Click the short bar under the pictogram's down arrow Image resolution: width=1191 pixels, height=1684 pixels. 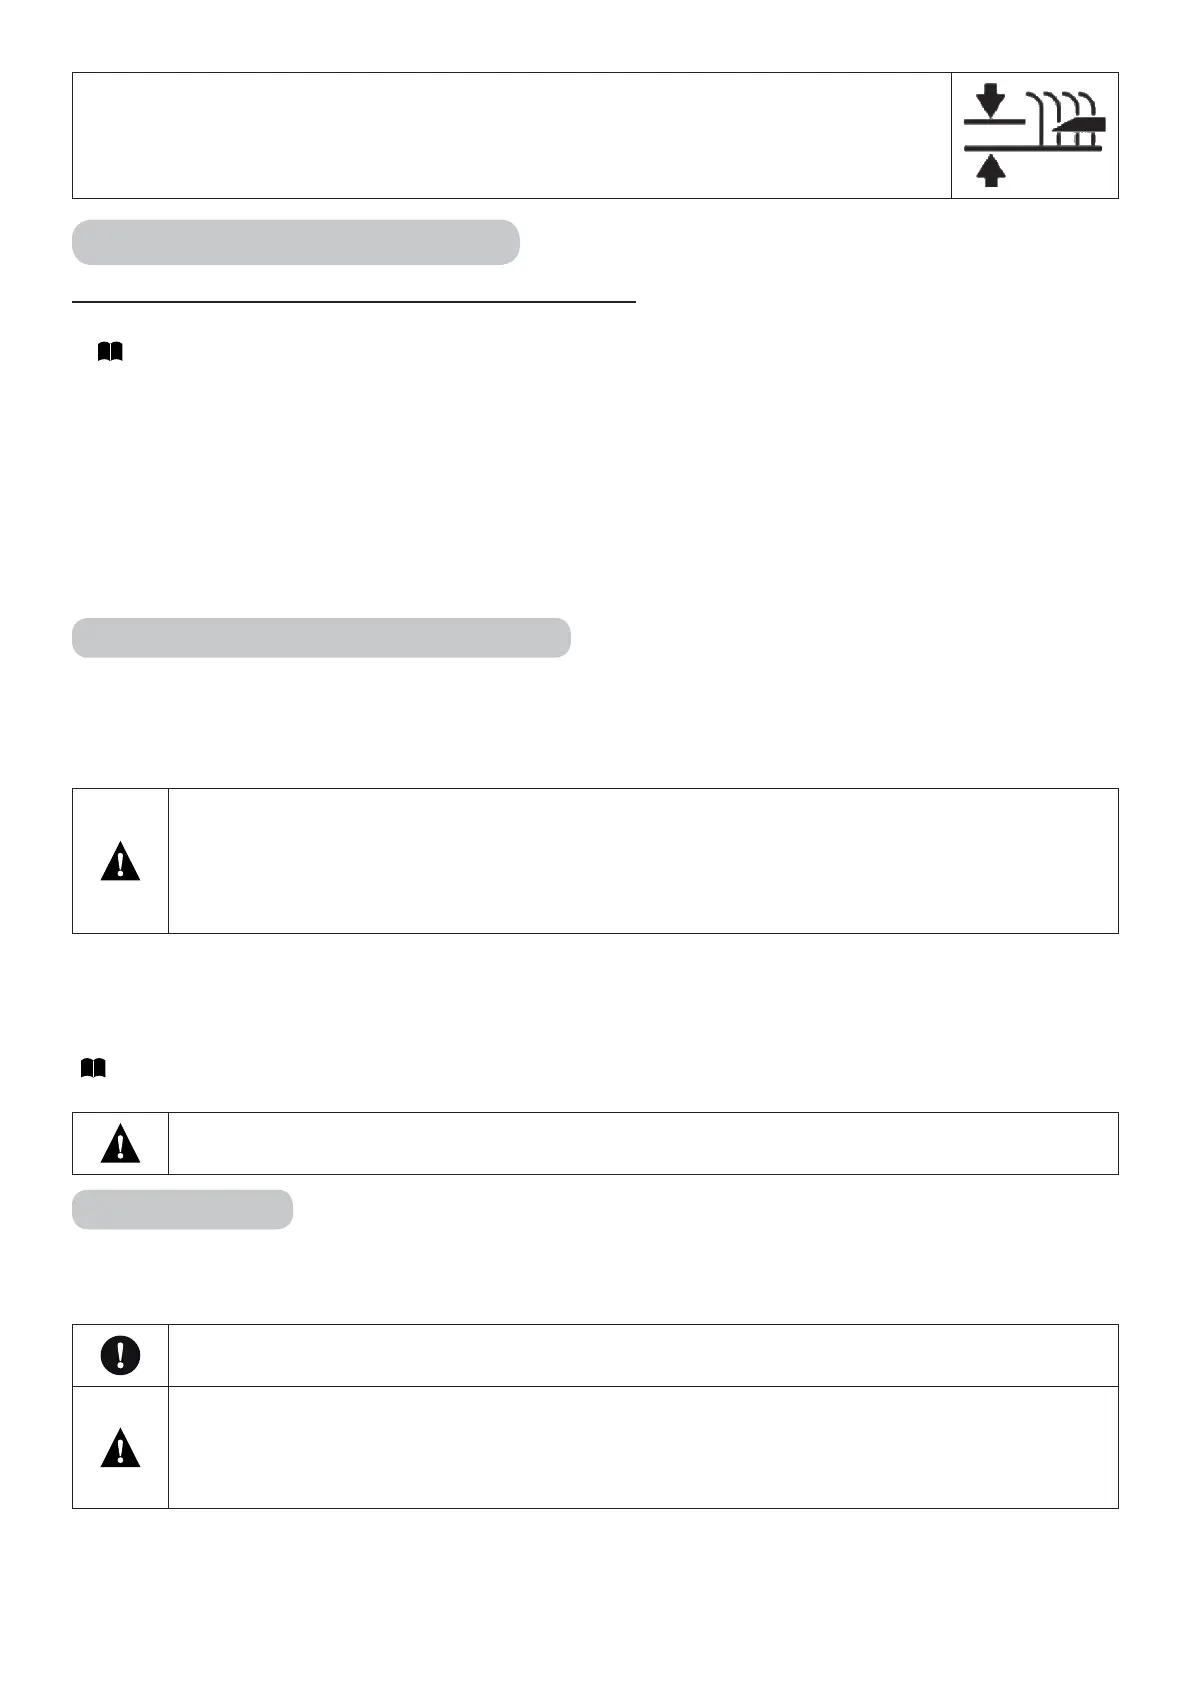994,122
